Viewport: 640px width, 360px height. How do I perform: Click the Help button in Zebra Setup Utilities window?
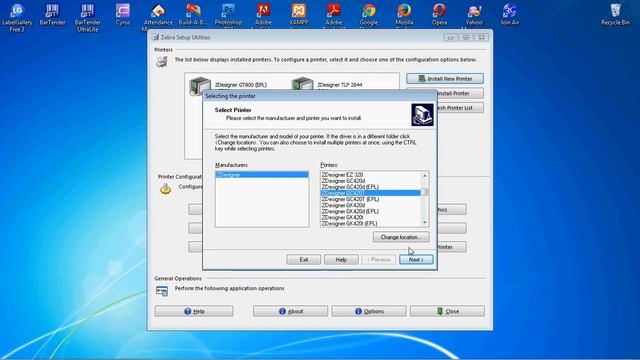coord(194,311)
